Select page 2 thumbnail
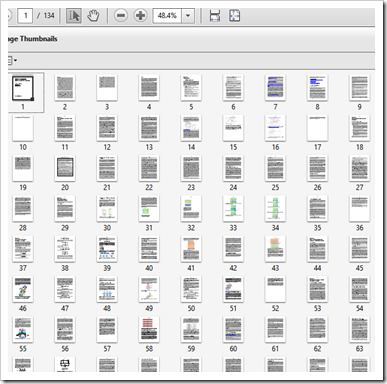The image size is (387, 384). pos(65,88)
